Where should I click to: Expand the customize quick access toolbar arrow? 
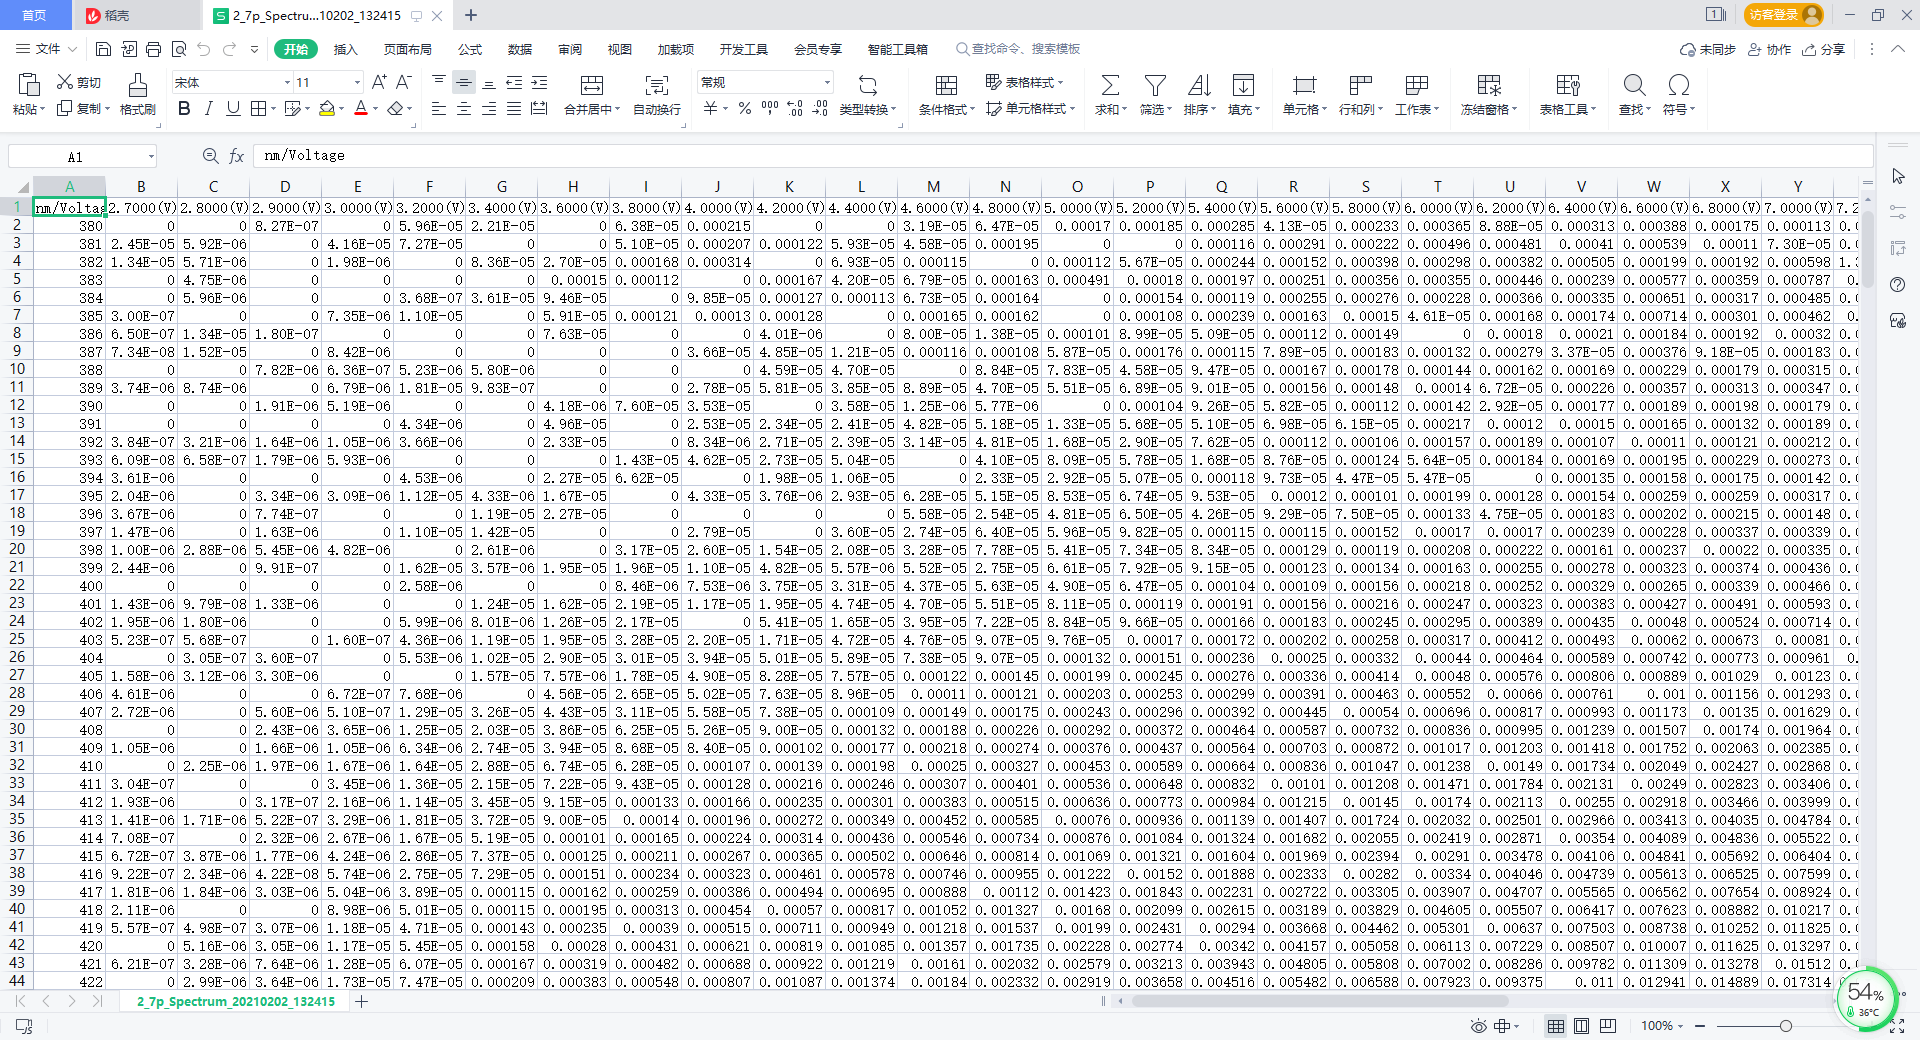point(254,49)
